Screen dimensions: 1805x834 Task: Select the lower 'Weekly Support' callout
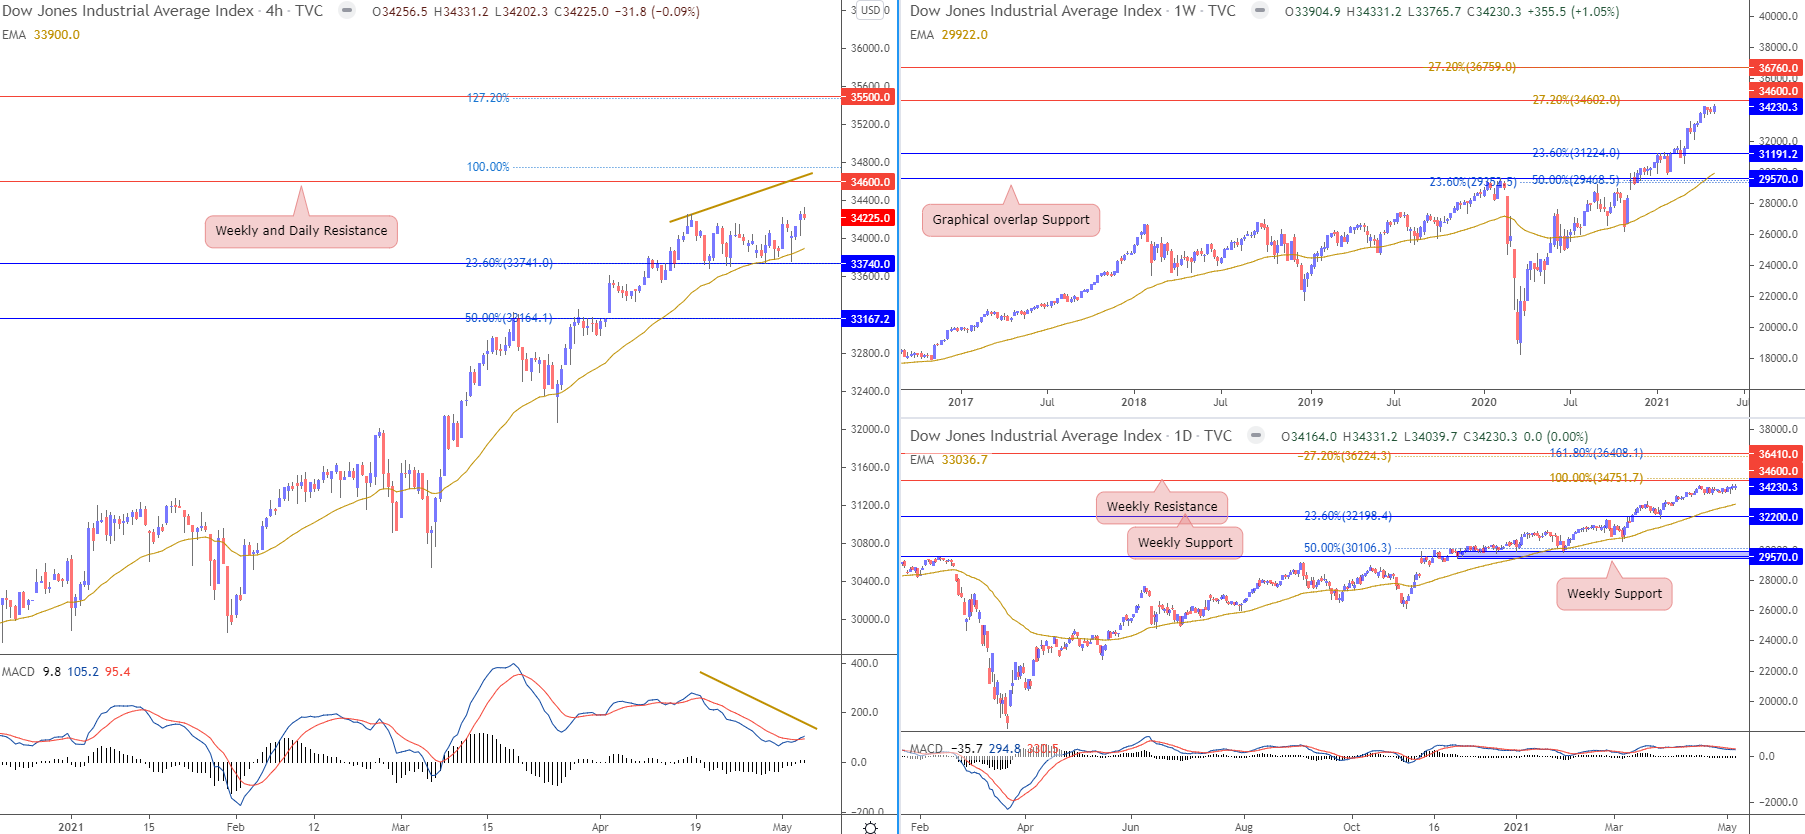1614,594
